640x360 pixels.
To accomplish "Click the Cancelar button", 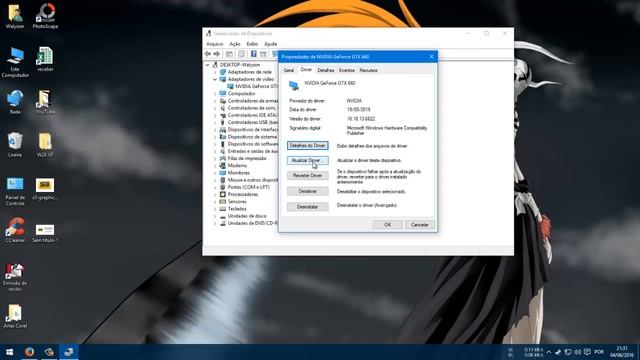I will point(420,225).
